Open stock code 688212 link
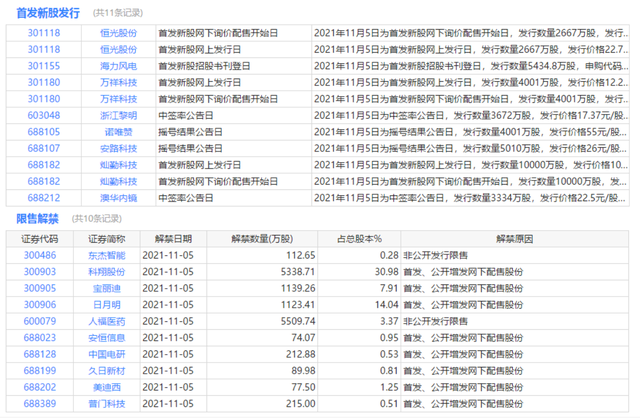 [44, 198]
